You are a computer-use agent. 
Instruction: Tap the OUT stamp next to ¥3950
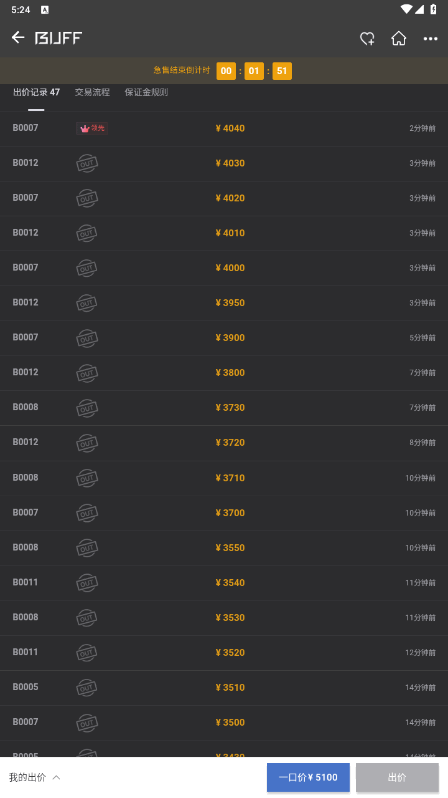(x=87, y=303)
